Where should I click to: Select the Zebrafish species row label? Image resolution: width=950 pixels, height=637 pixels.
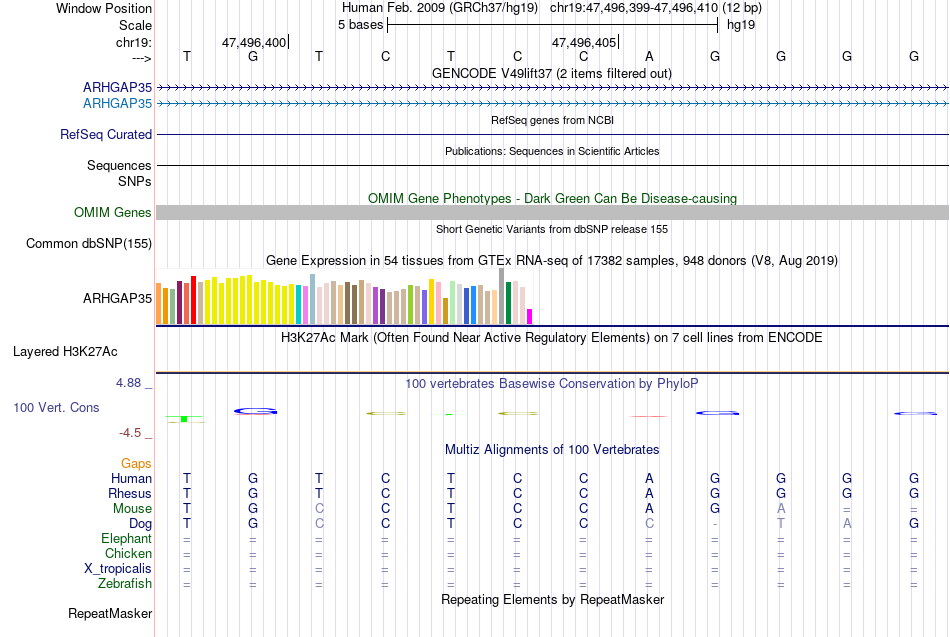pyautogui.click(x=125, y=584)
